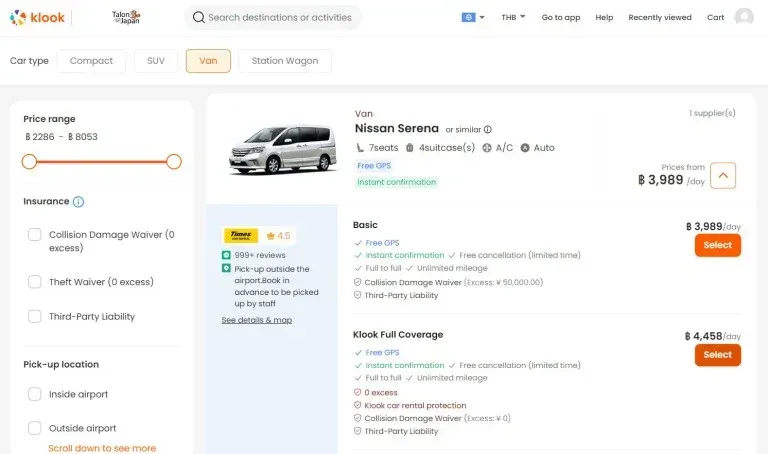
Task: Open the language flag dropdown
Action: click(x=473, y=17)
